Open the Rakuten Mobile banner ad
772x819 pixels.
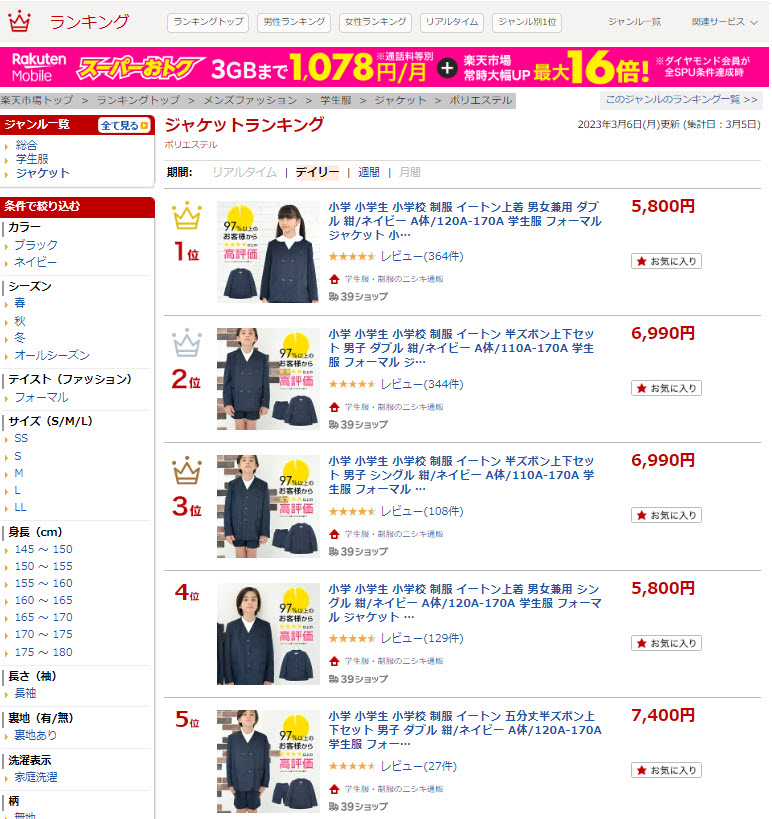[x=384, y=67]
